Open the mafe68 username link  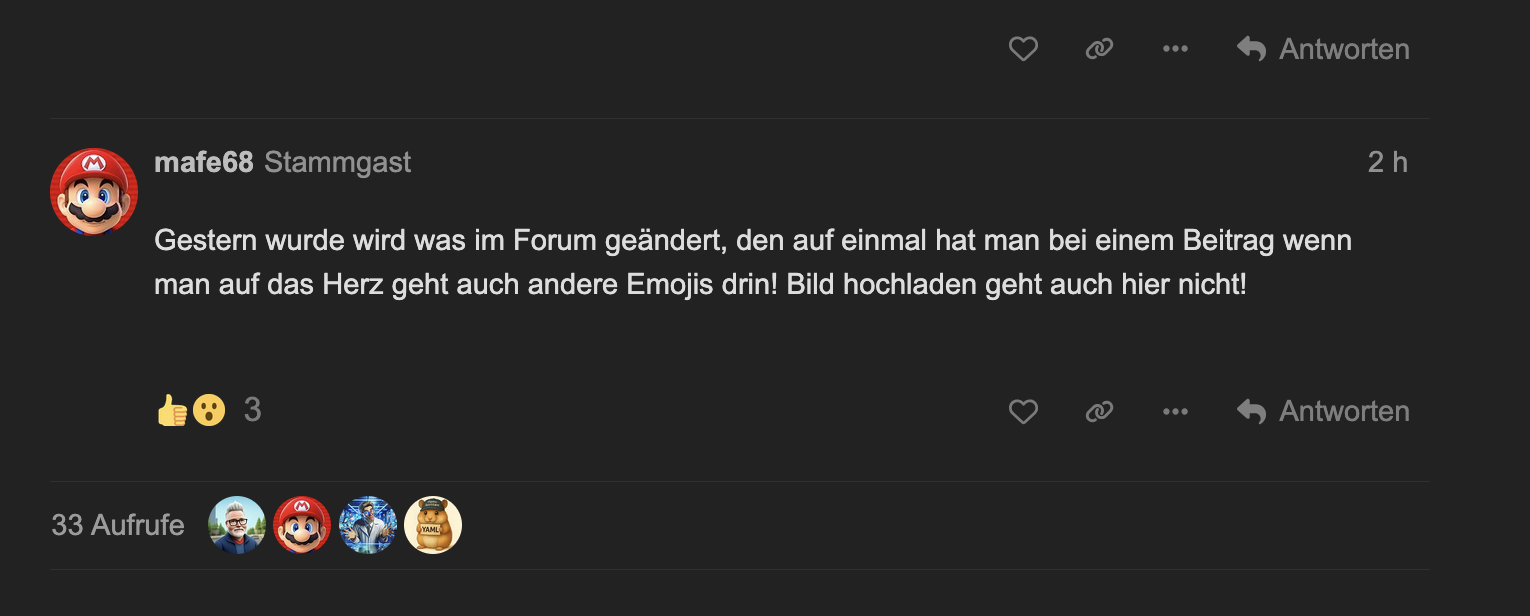pos(204,163)
